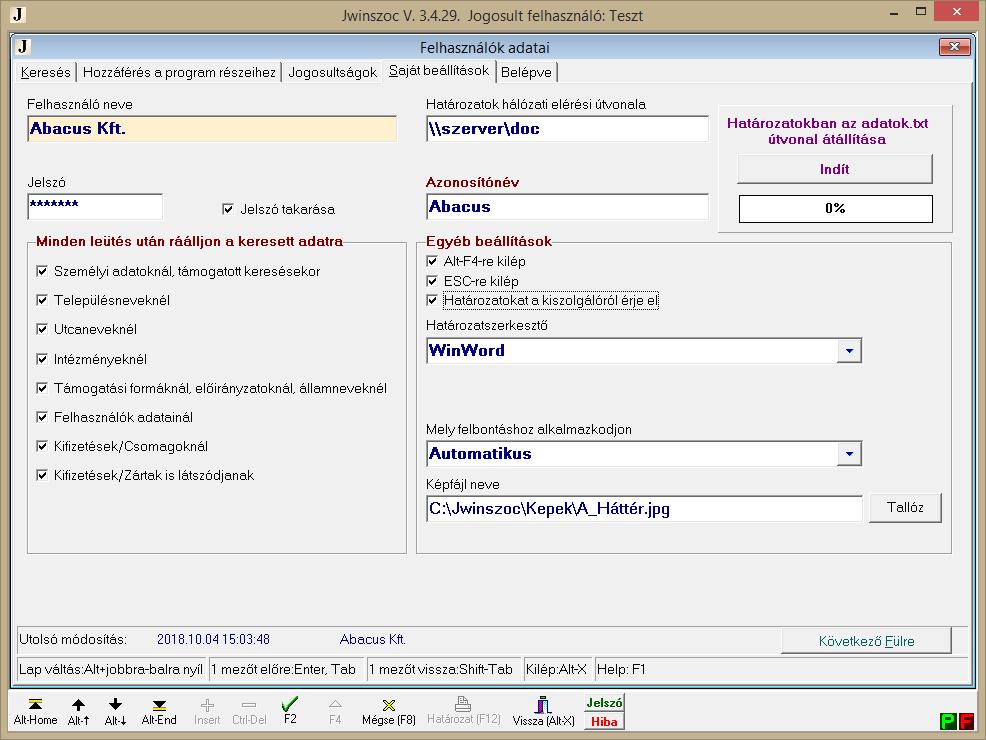Click the Indít button
The height and width of the screenshot is (740, 986).
[x=834, y=169]
